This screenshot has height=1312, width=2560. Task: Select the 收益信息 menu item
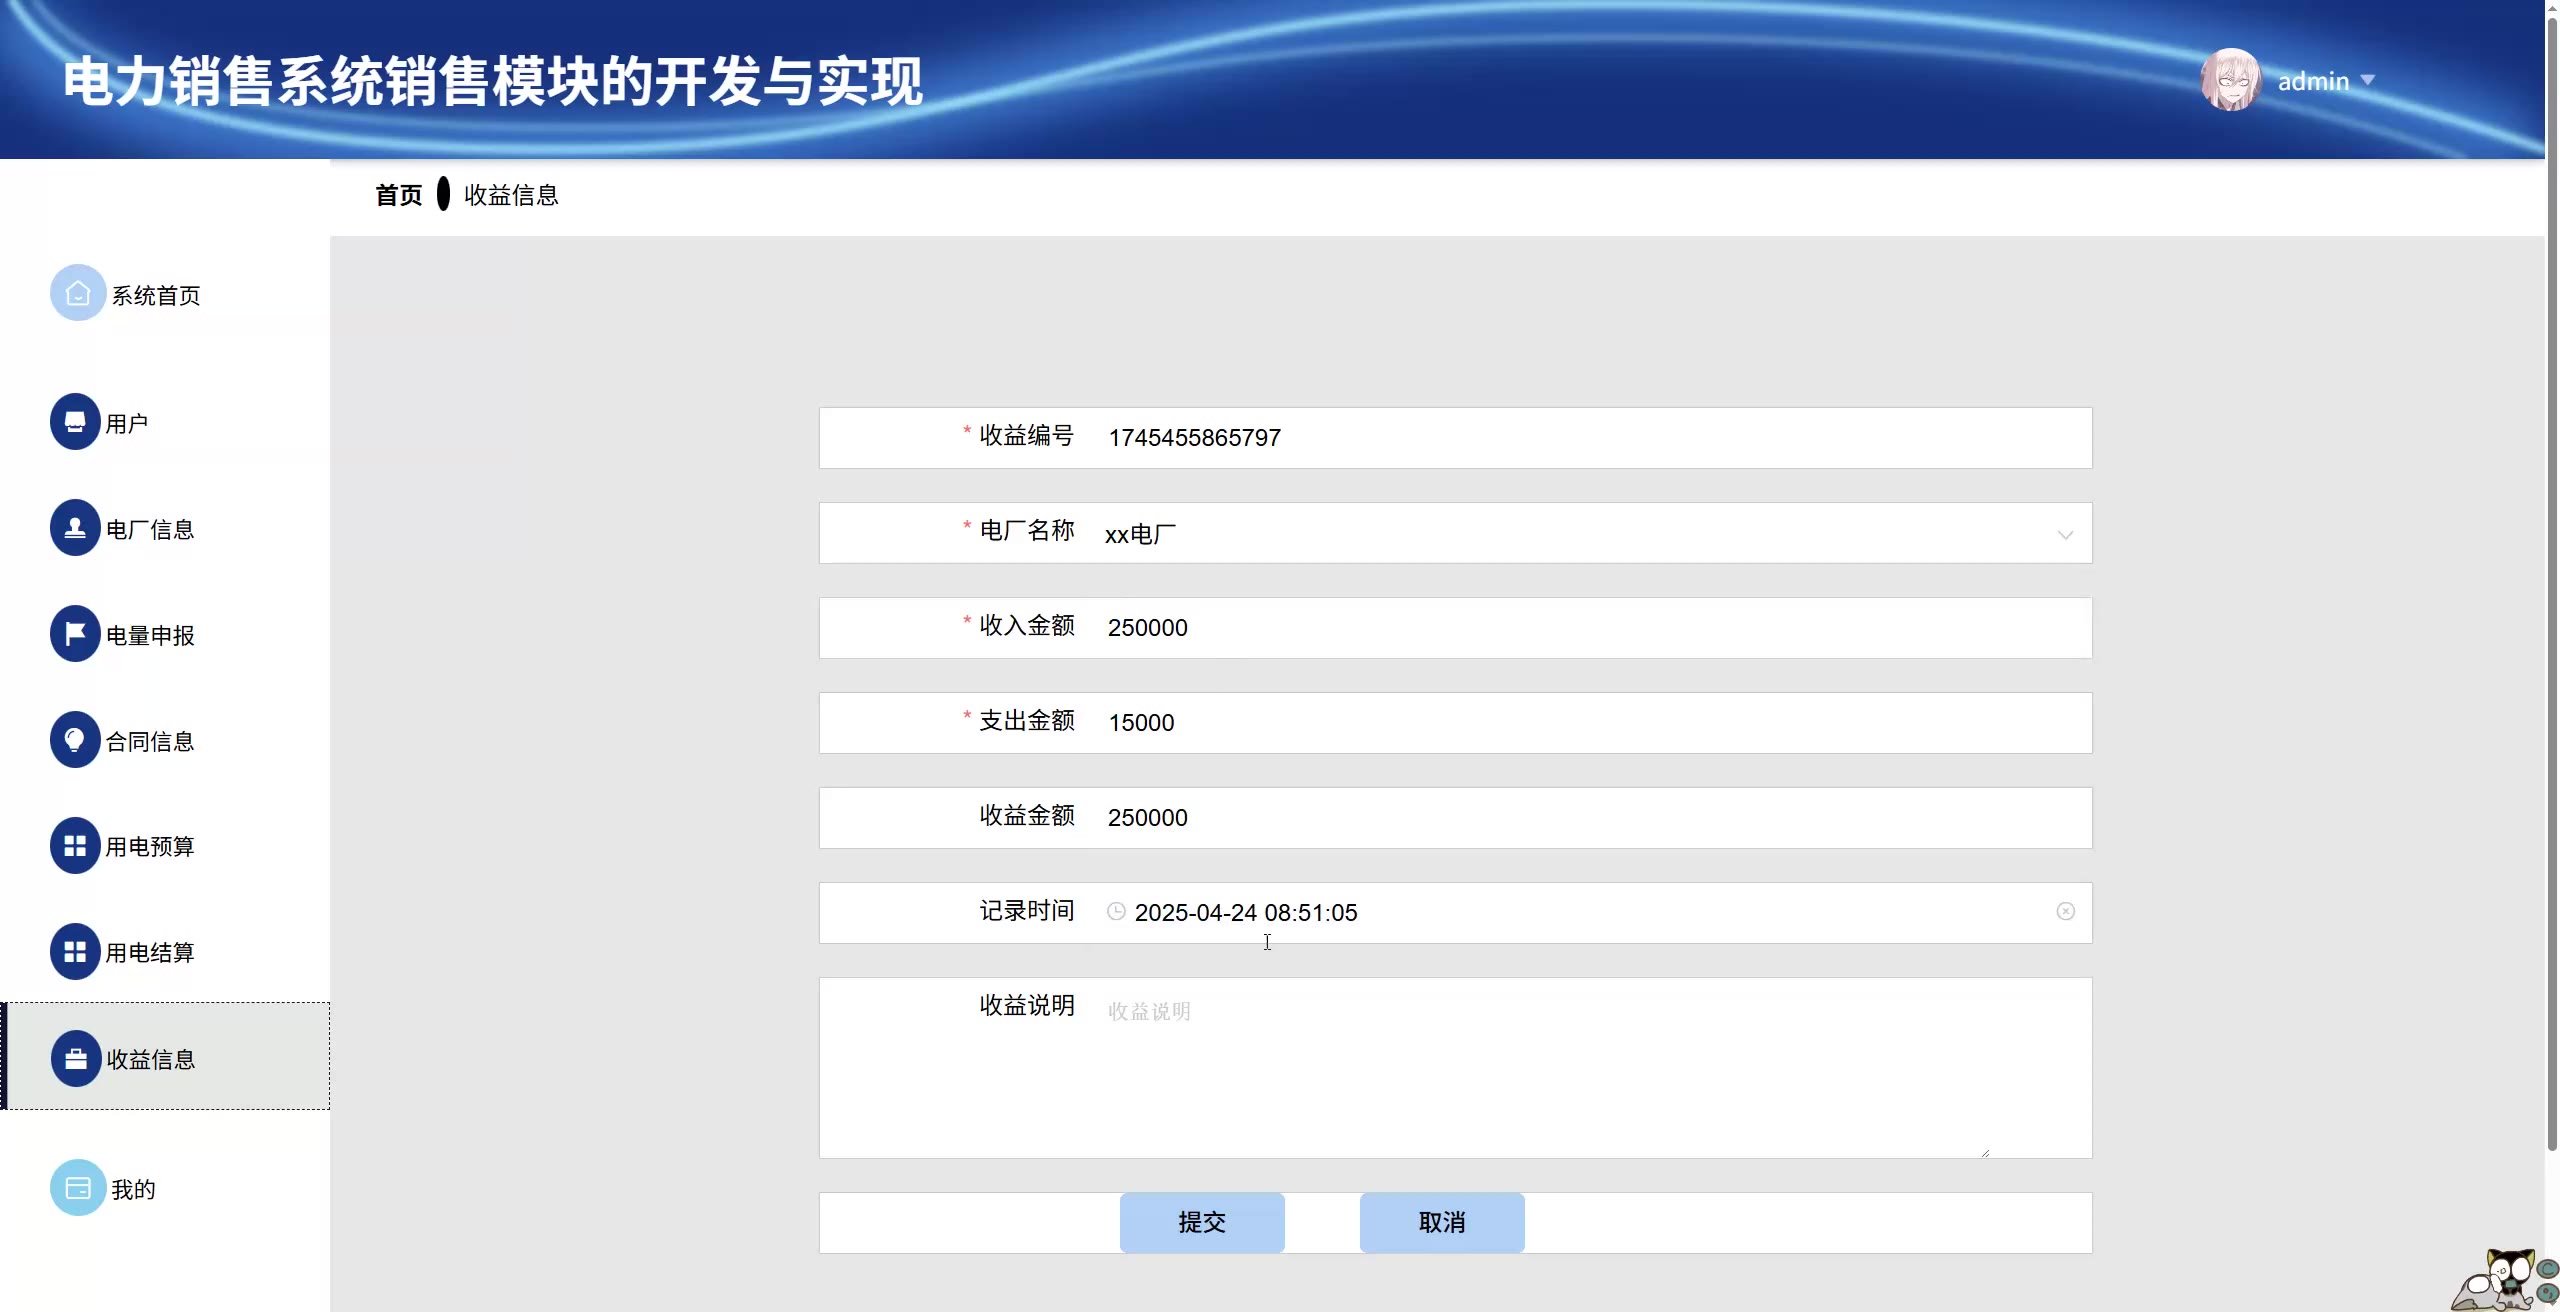coord(150,1059)
